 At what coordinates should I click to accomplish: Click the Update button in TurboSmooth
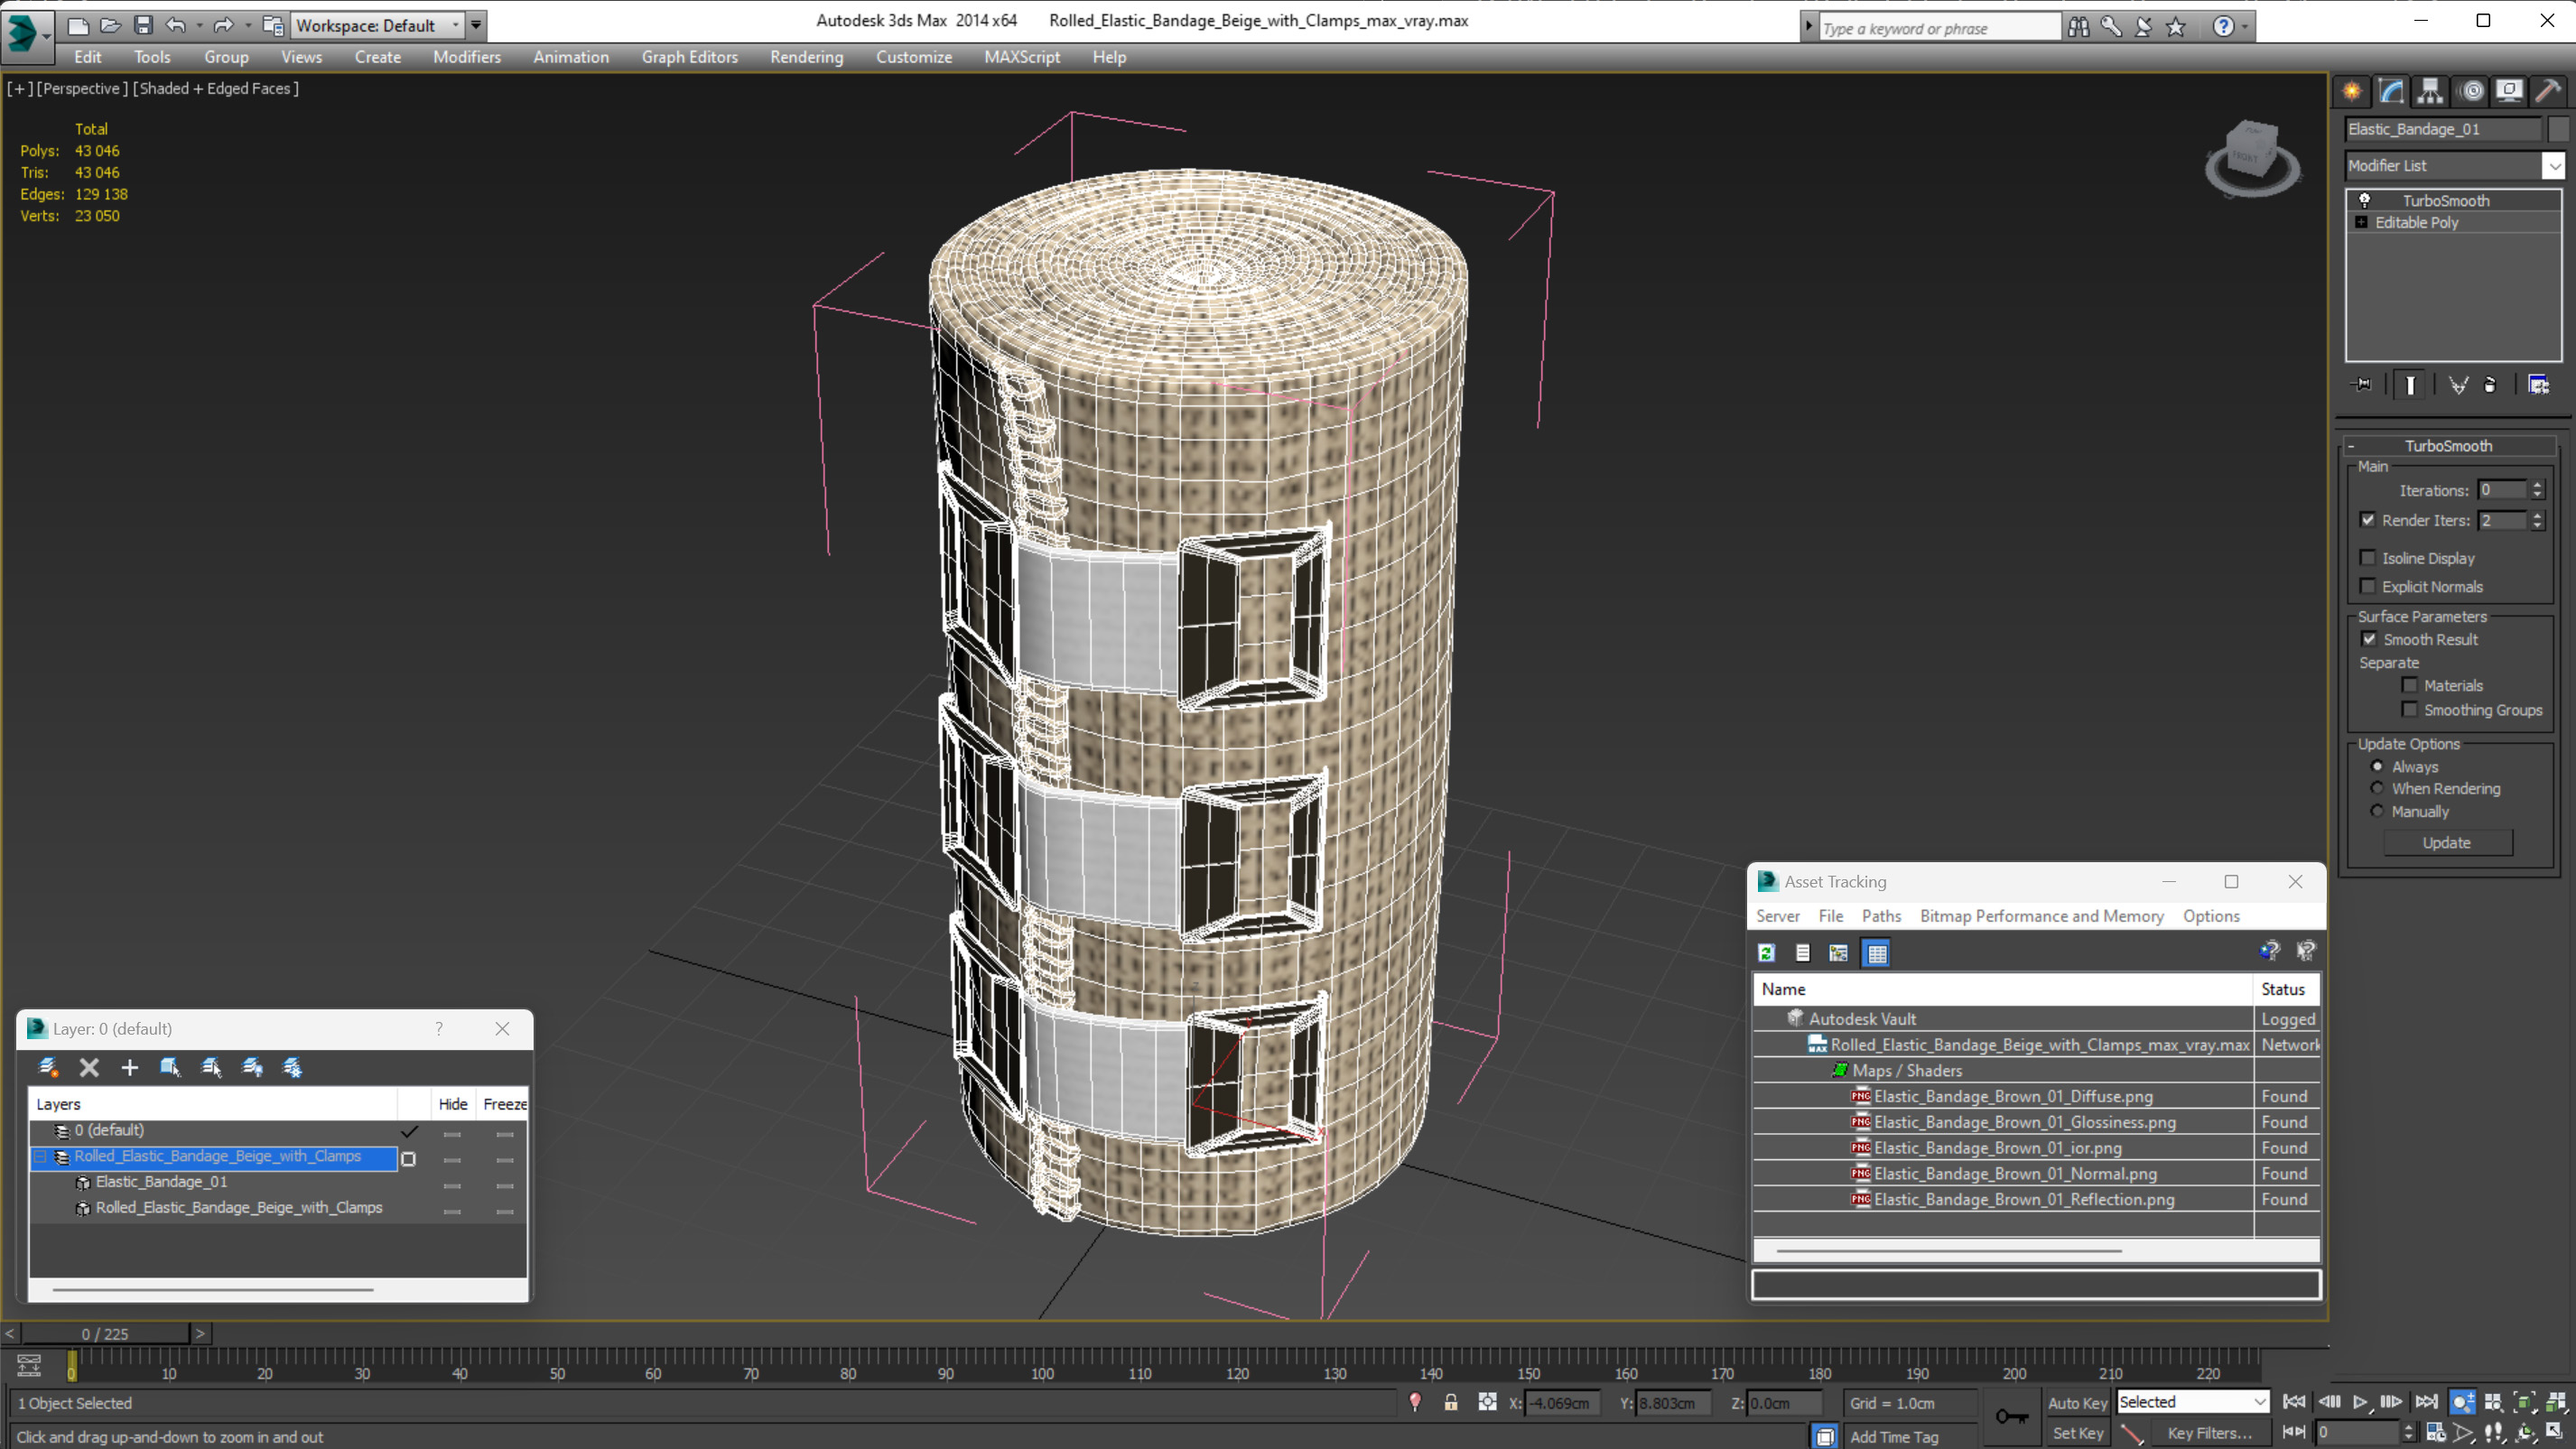pos(2449,842)
